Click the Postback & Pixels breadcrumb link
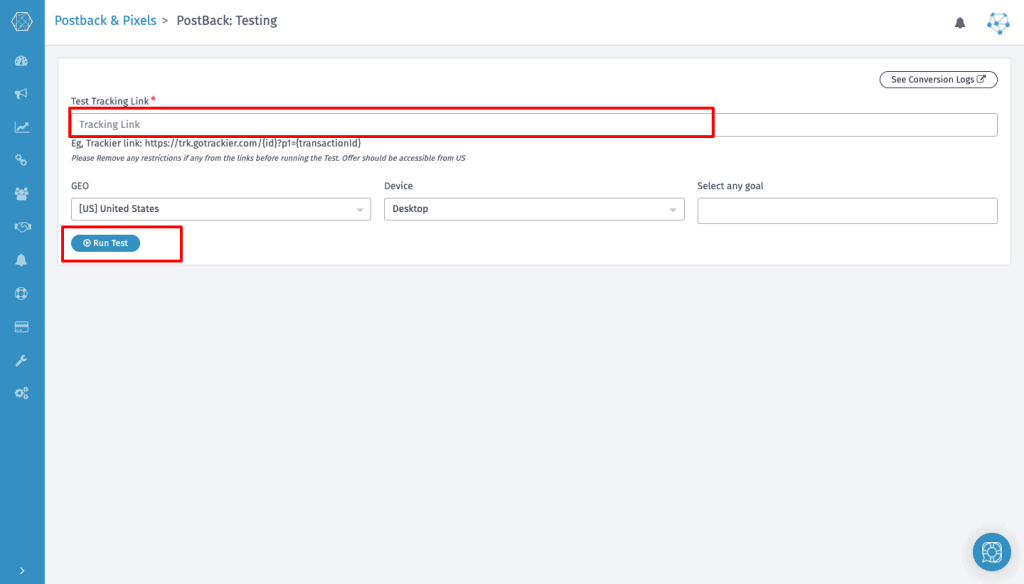Screen dimensions: 1024x584 [105, 21]
